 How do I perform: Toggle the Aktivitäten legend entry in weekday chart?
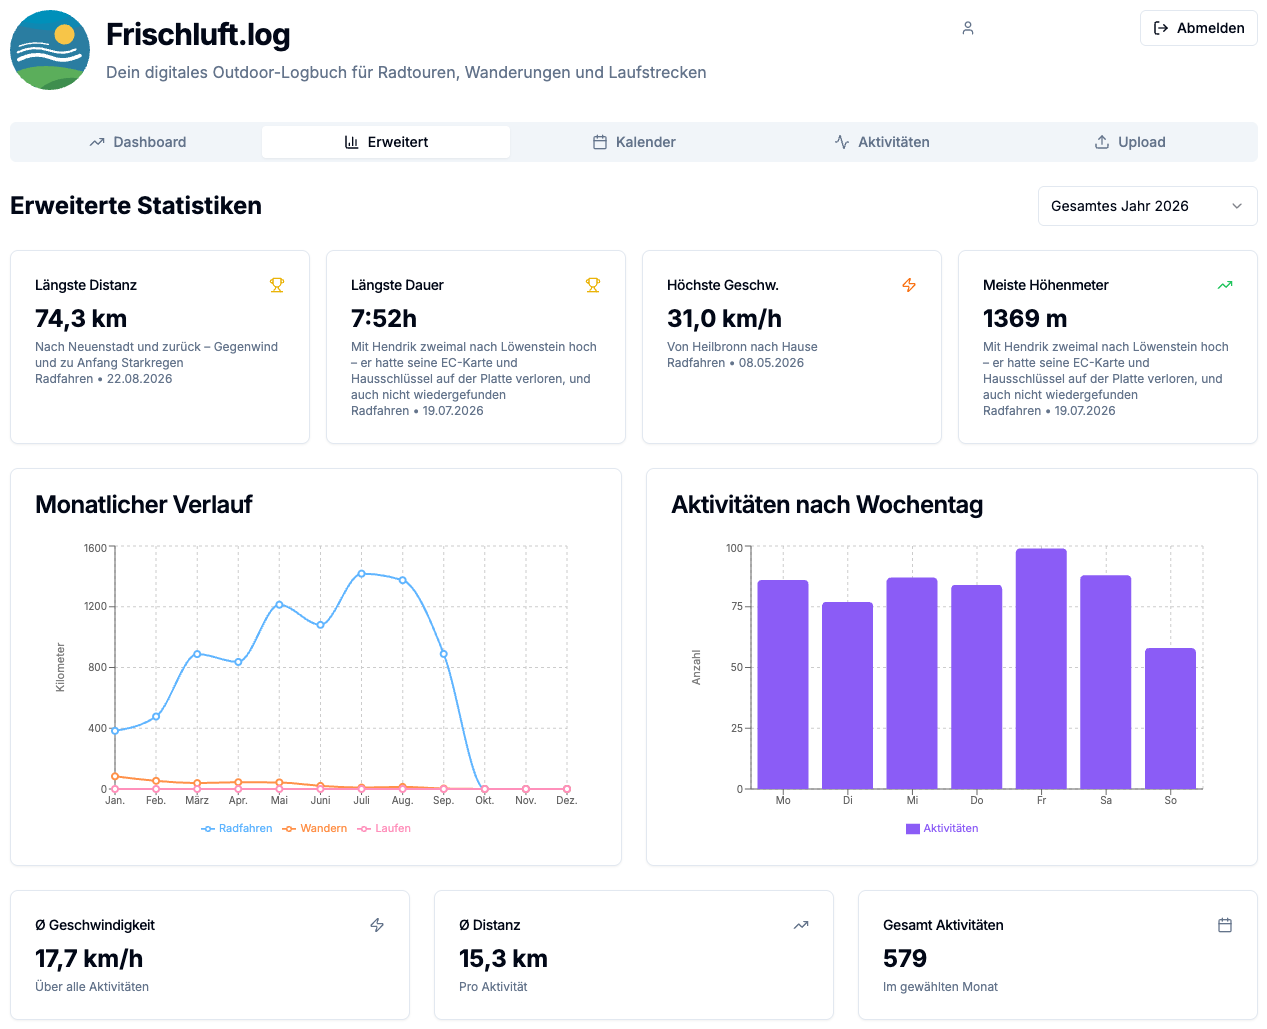(942, 828)
